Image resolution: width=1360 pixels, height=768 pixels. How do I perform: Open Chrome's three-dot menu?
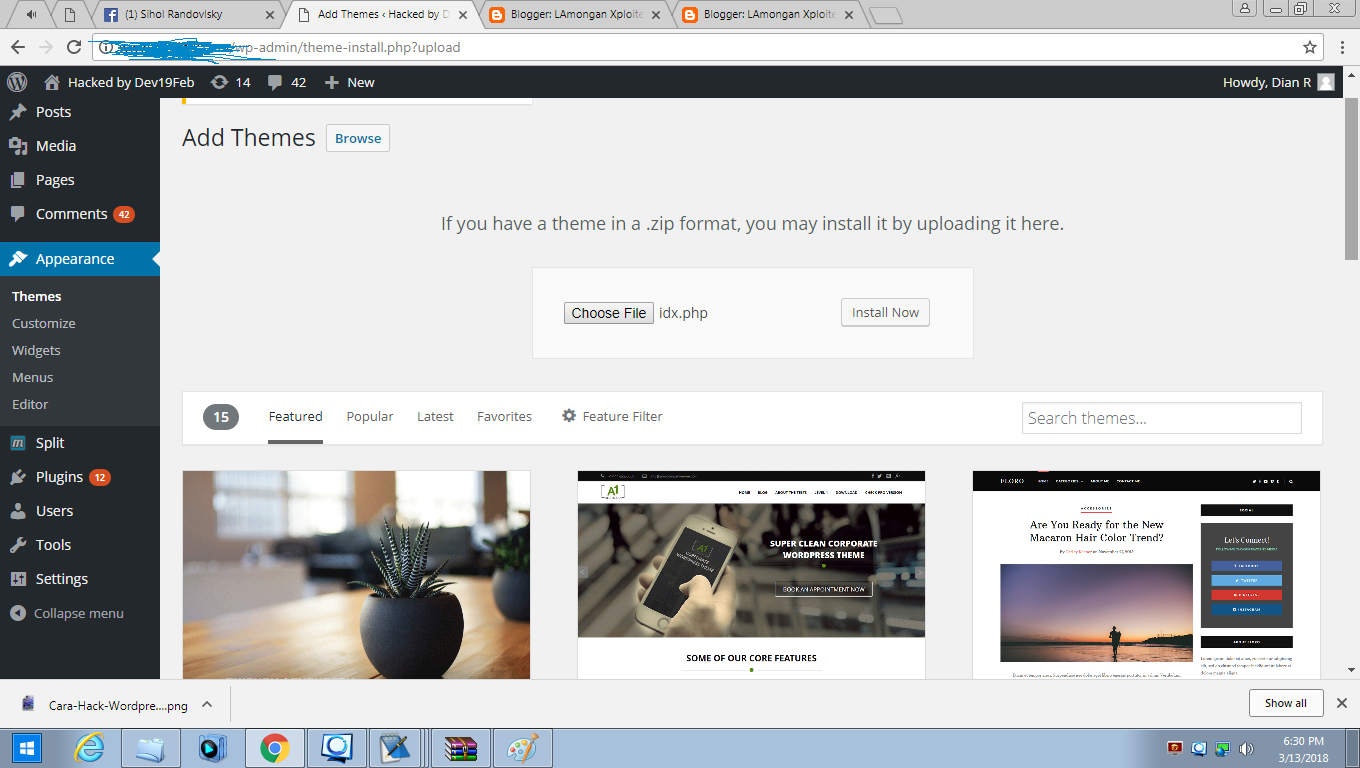click(x=1341, y=46)
